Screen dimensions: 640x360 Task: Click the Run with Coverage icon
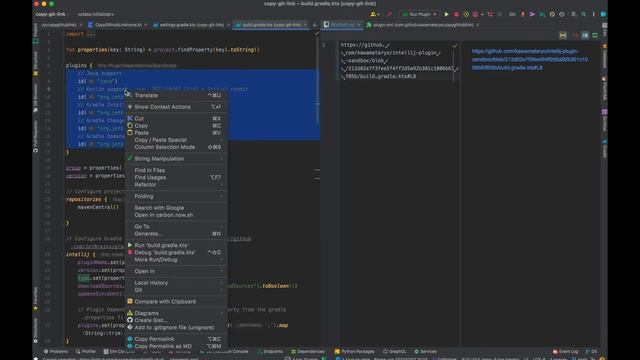point(466,14)
